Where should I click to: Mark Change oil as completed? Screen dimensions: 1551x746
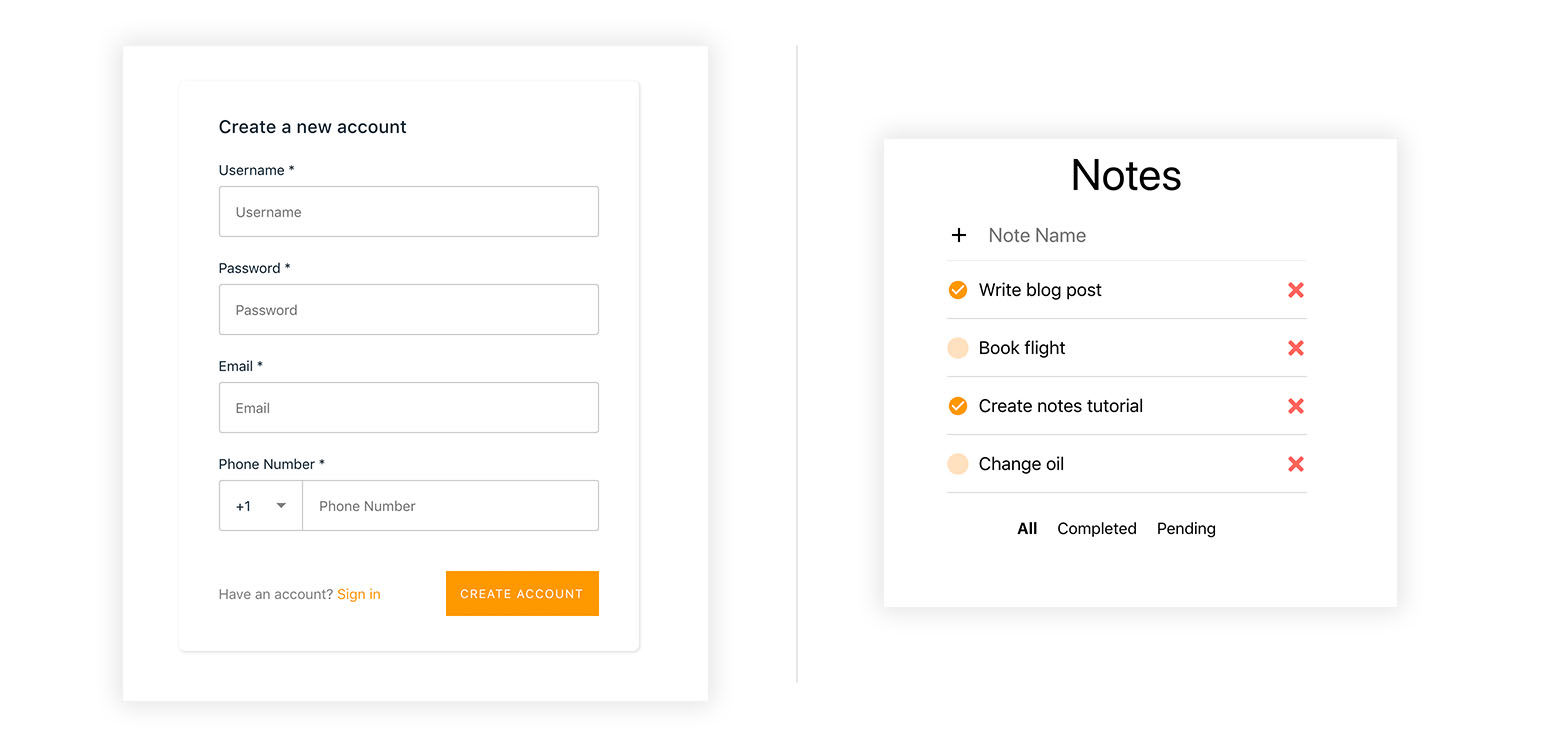pos(958,464)
